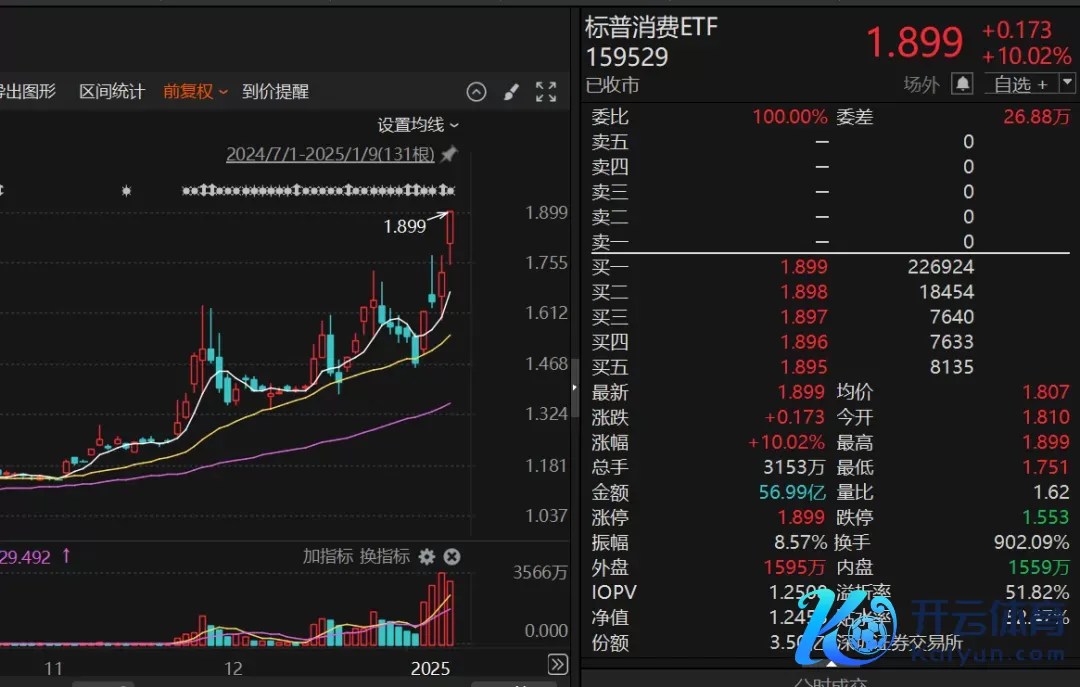1080x687 pixels.
Task: Click the double-arrow scroll chart icon
Action: pos(558,665)
